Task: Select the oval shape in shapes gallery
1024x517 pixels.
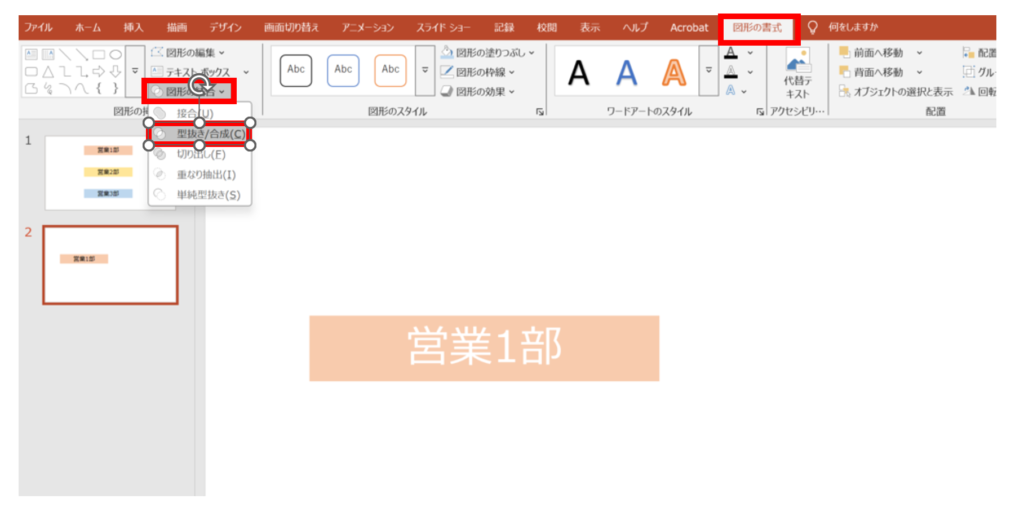Action: [x=116, y=54]
